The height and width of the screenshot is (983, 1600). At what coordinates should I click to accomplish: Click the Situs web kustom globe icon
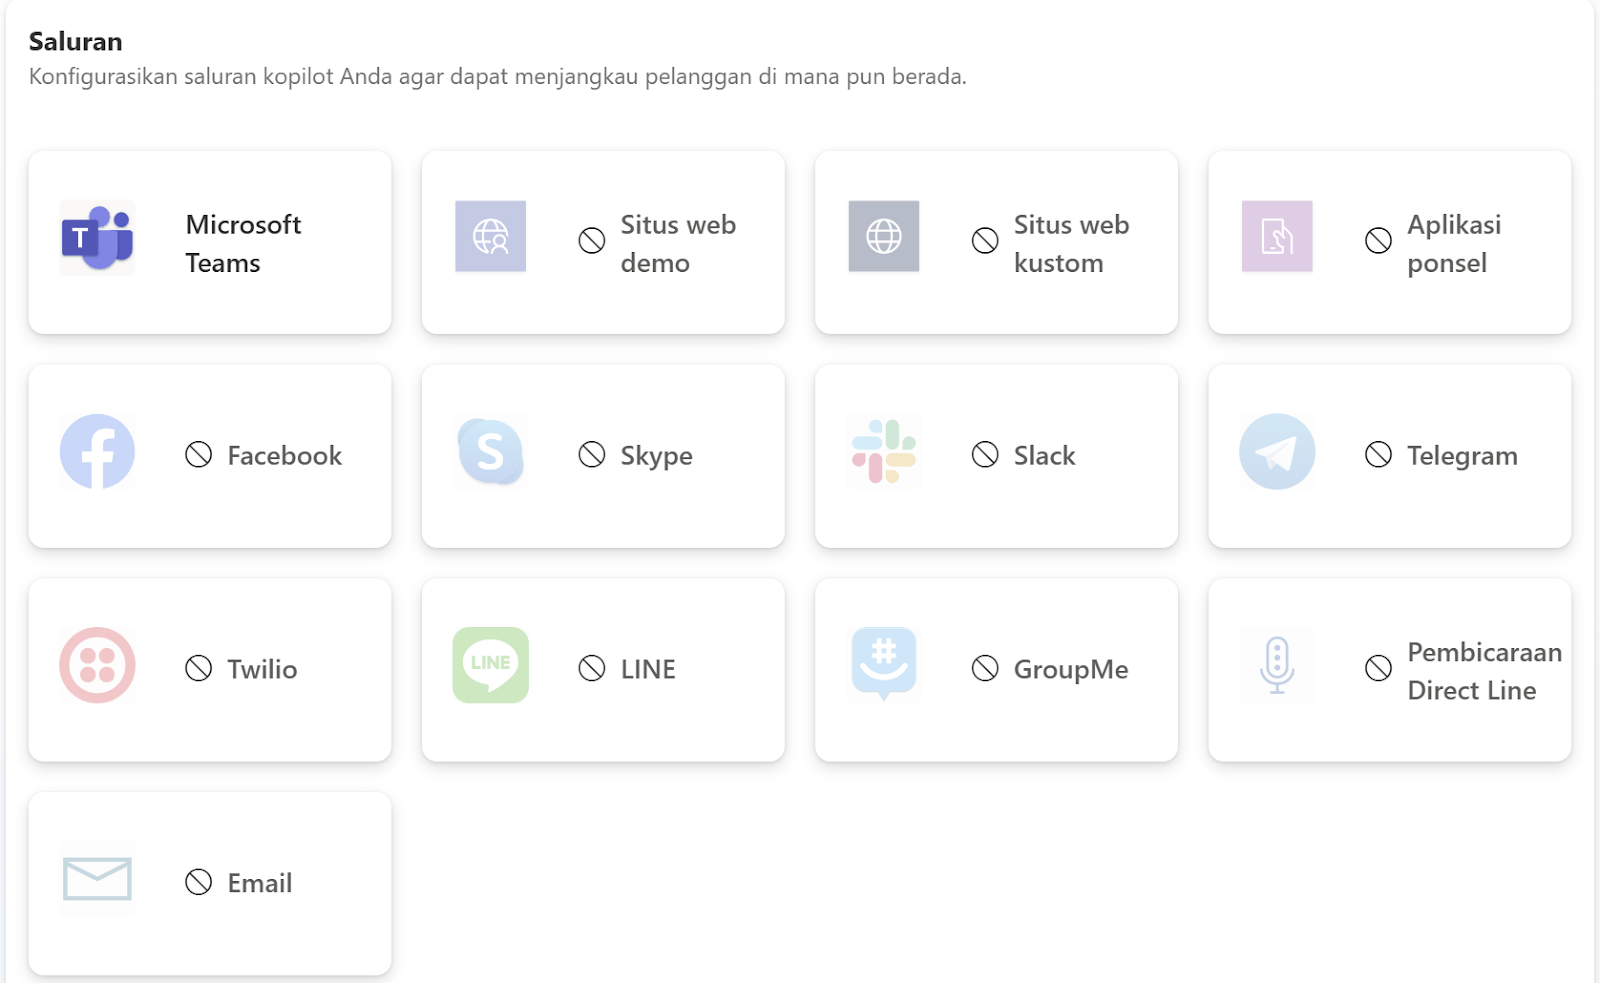pyautogui.click(x=884, y=236)
